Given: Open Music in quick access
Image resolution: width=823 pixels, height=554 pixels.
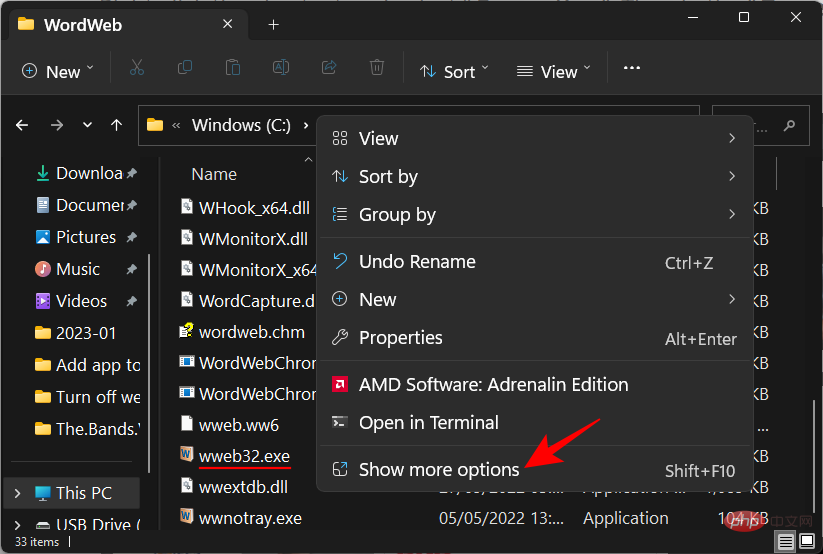Looking at the screenshot, I should (x=88, y=269).
